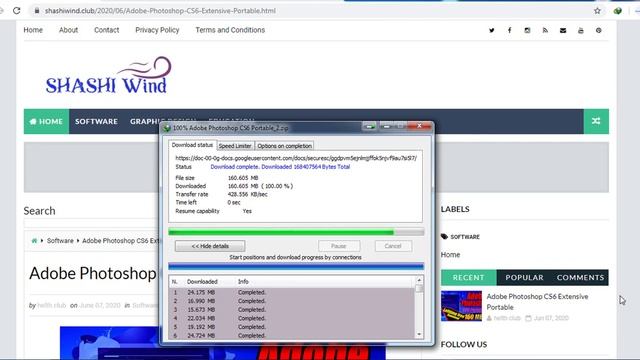Select the POPULAR sidebar tab

(524, 278)
